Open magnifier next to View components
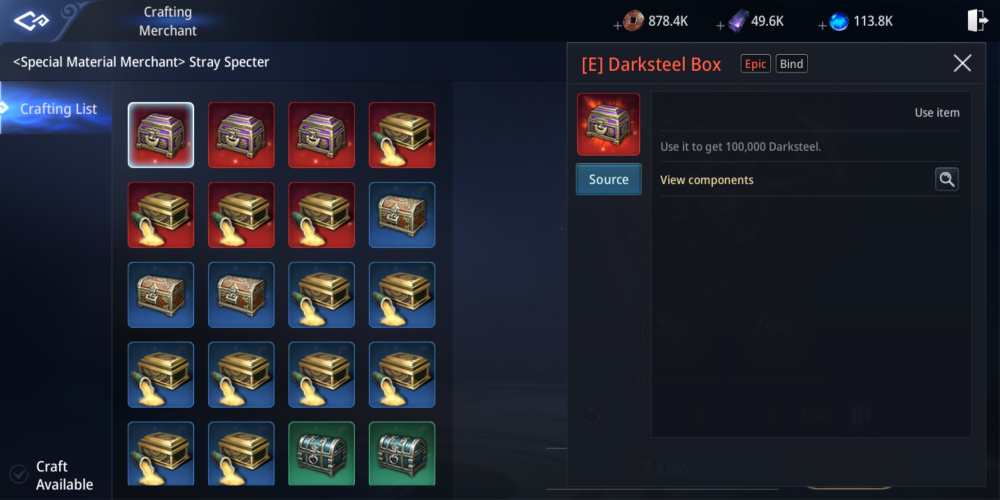The image size is (1000, 500). 946,180
